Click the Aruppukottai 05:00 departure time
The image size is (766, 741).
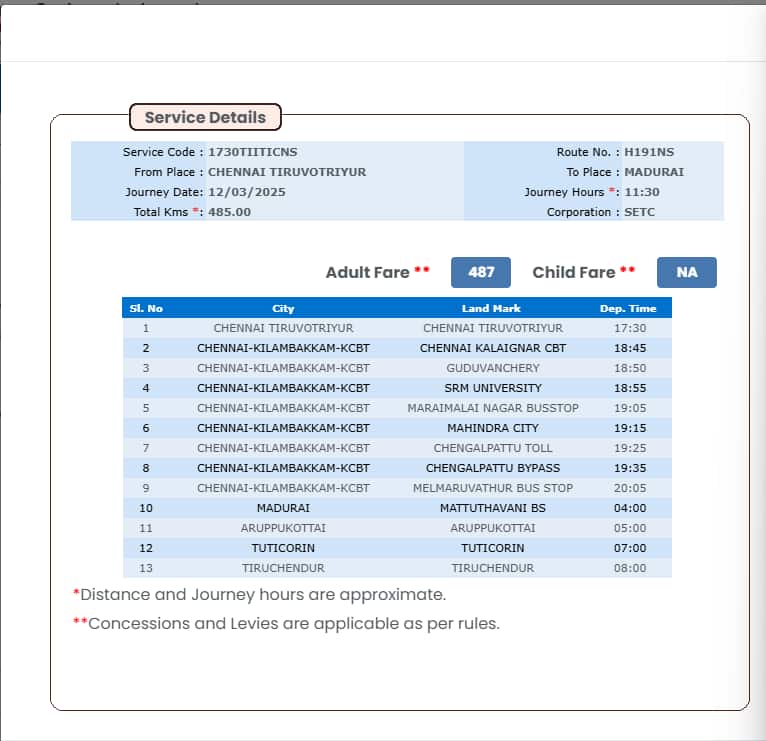pyautogui.click(x=630, y=528)
